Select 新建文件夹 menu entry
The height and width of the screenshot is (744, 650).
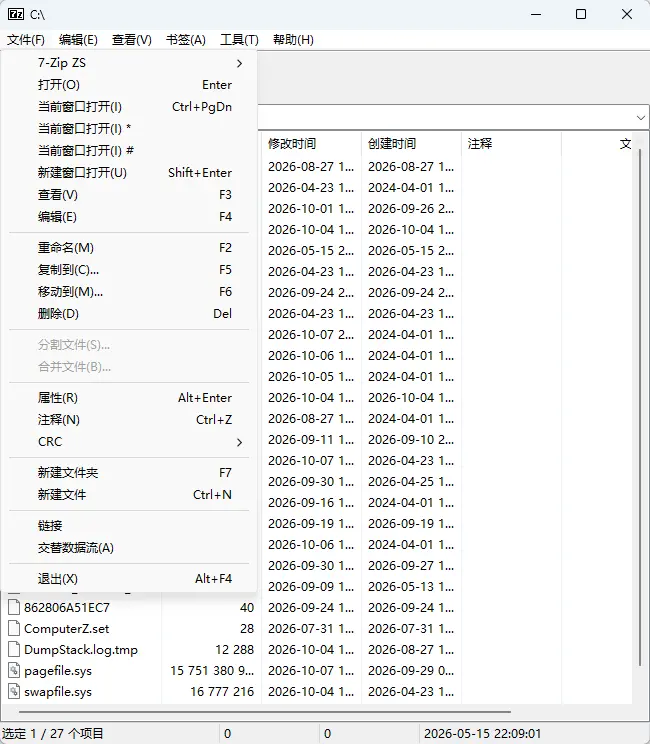(129, 473)
